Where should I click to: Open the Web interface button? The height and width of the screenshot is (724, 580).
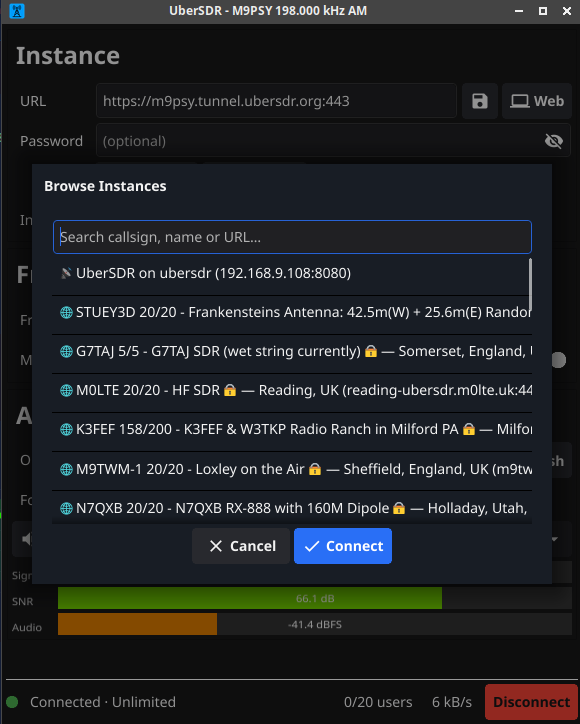537,101
